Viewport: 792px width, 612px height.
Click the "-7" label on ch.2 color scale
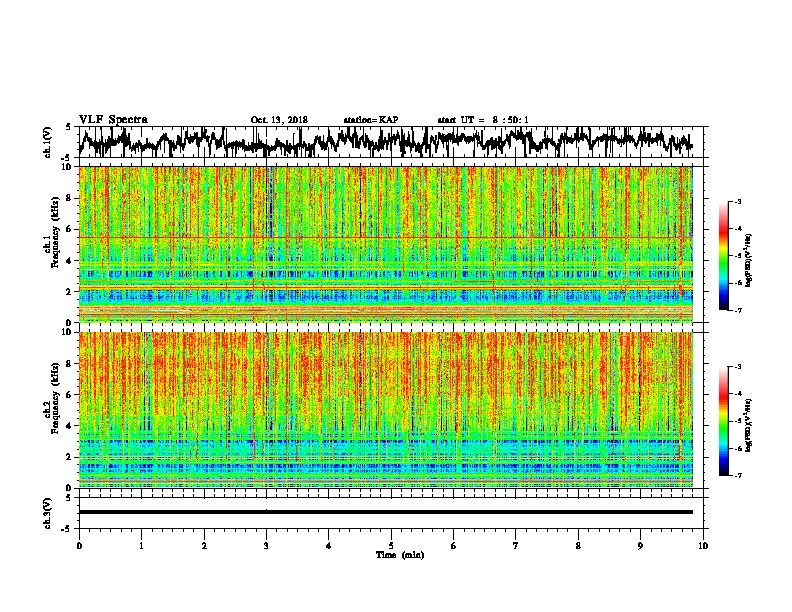tap(738, 475)
